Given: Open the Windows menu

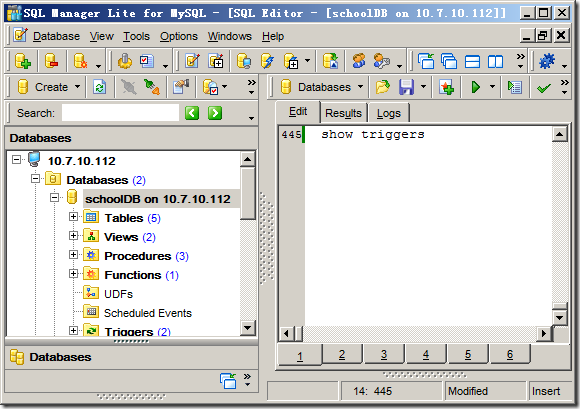Looking at the screenshot, I should [229, 36].
